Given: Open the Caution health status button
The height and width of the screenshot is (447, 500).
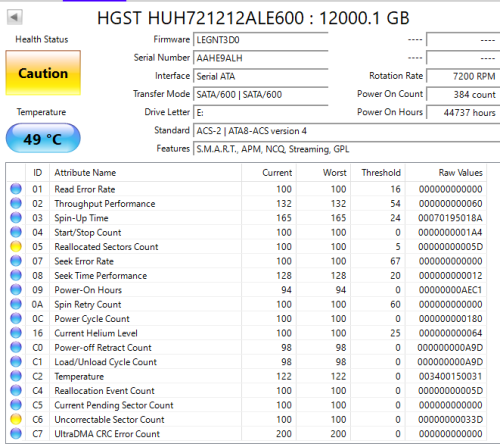Looking at the screenshot, I should (x=43, y=73).
